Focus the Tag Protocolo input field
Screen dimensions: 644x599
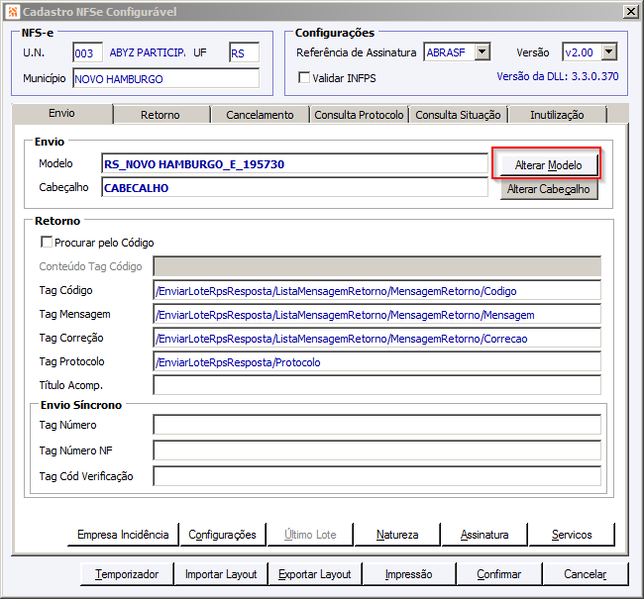(377, 362)
